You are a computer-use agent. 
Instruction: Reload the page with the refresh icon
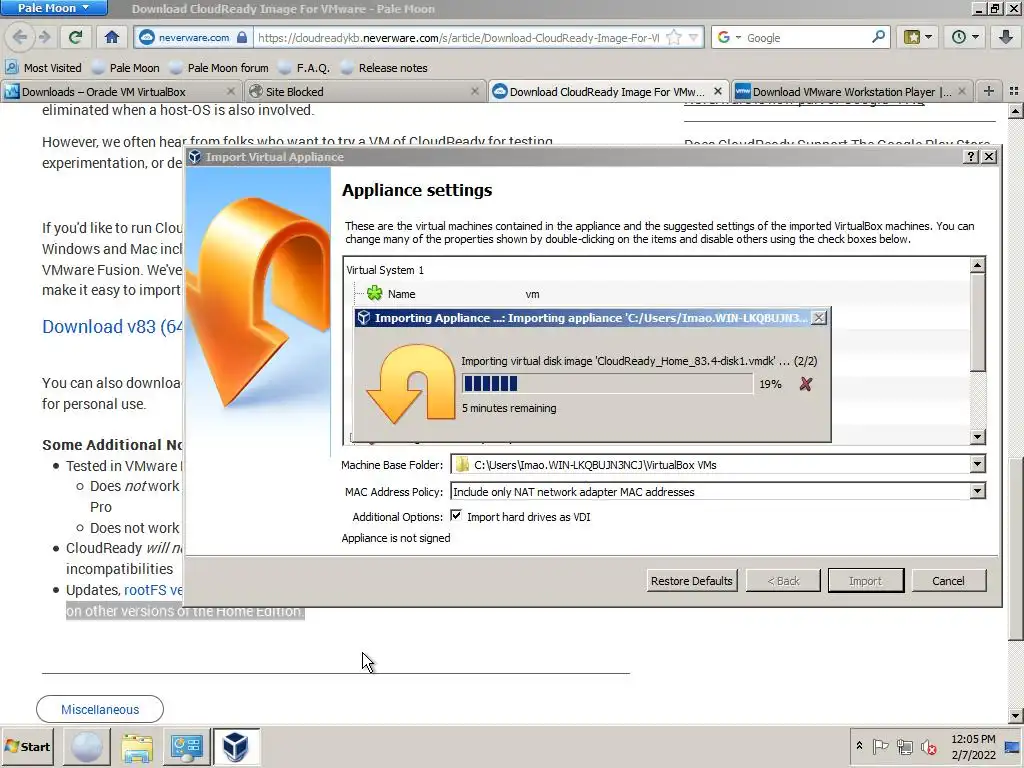[75, 37]
